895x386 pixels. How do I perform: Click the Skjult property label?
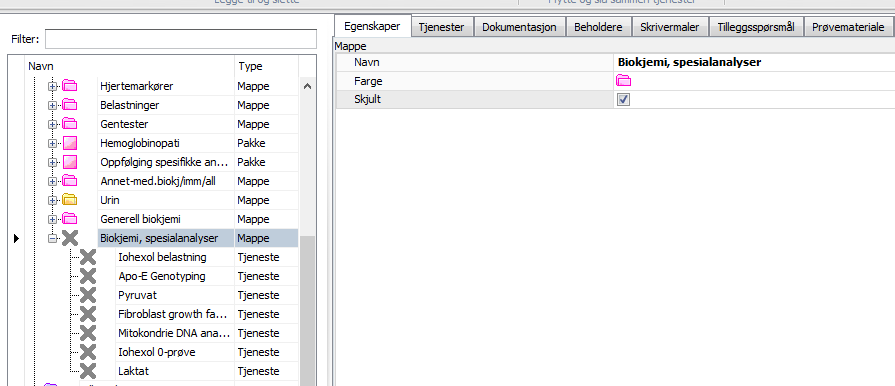pyautogui.click(x=368, y=99)
